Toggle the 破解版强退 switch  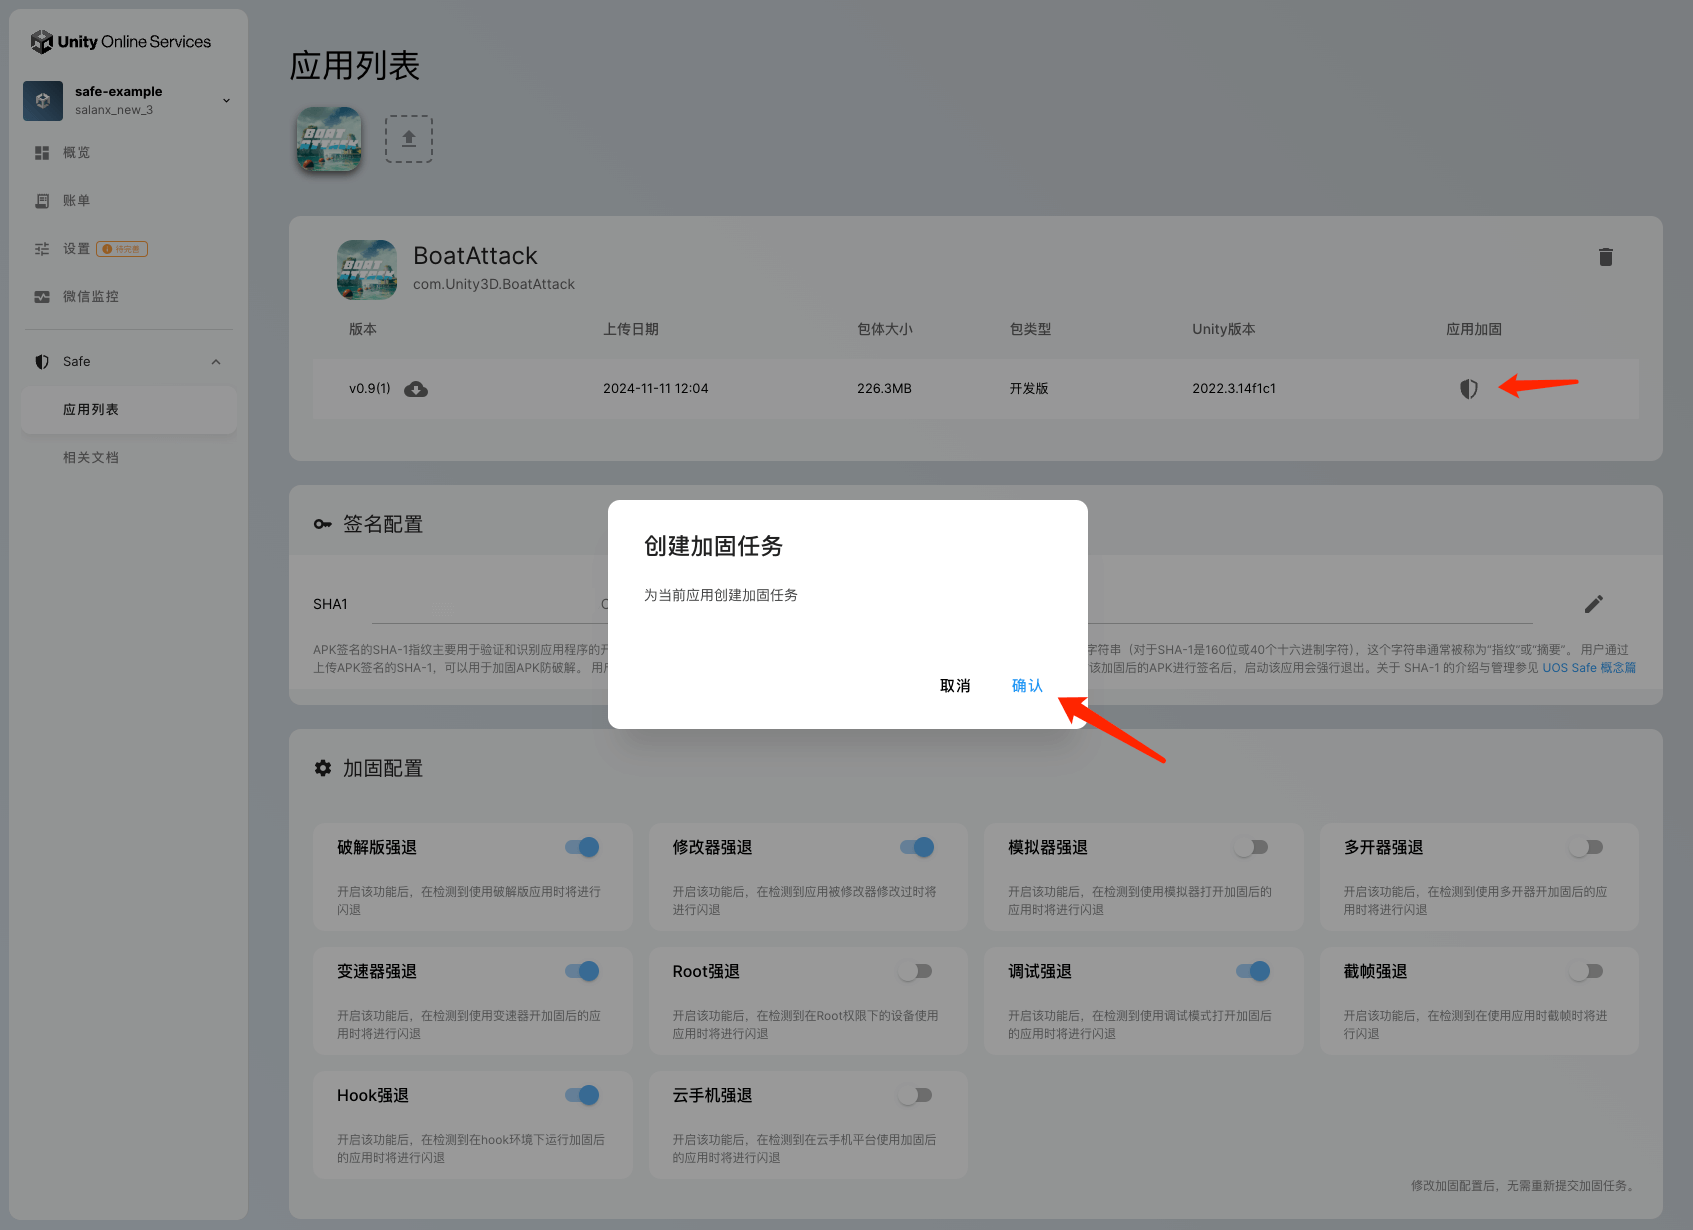click(x=582, y=848)
